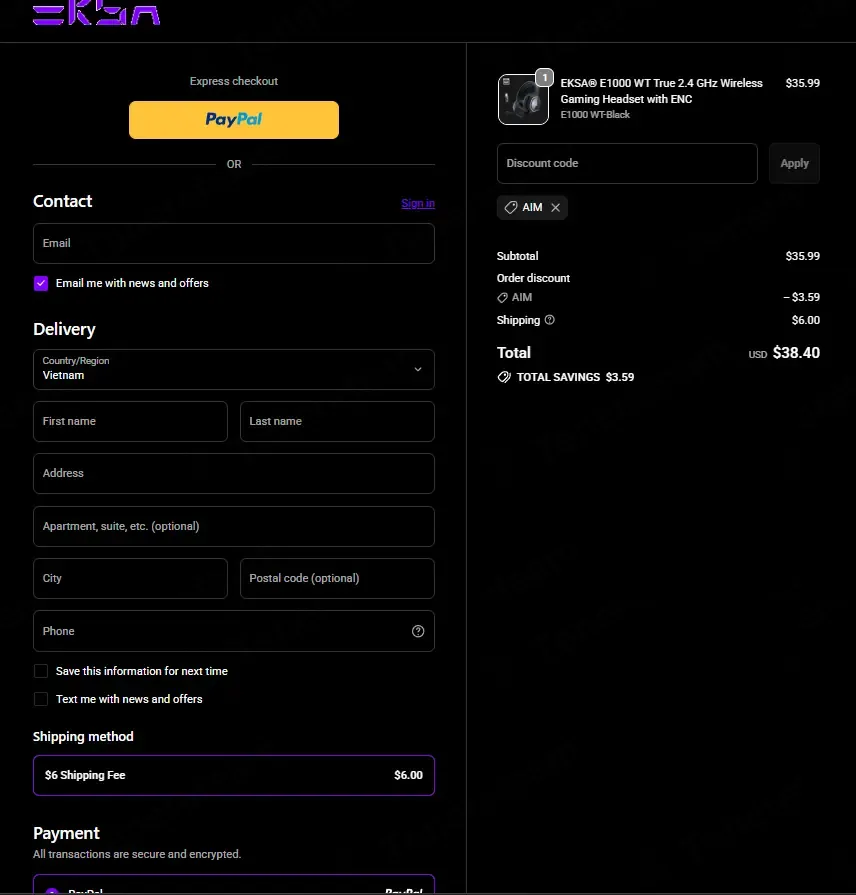Click the First name field

131,422
